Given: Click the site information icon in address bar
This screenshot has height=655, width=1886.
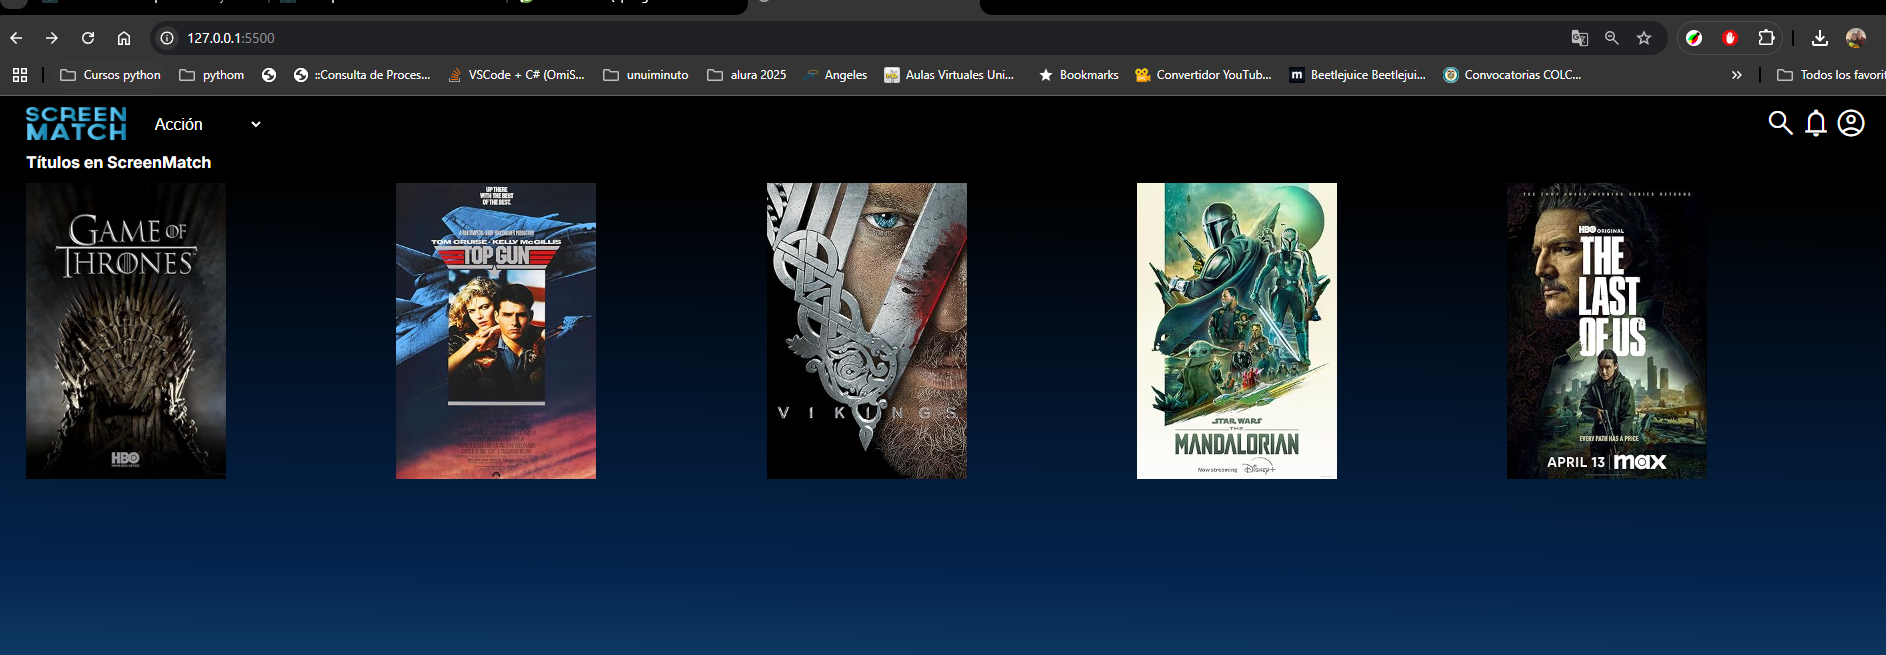Looking at the screenshot, I should tap(167, 38).
